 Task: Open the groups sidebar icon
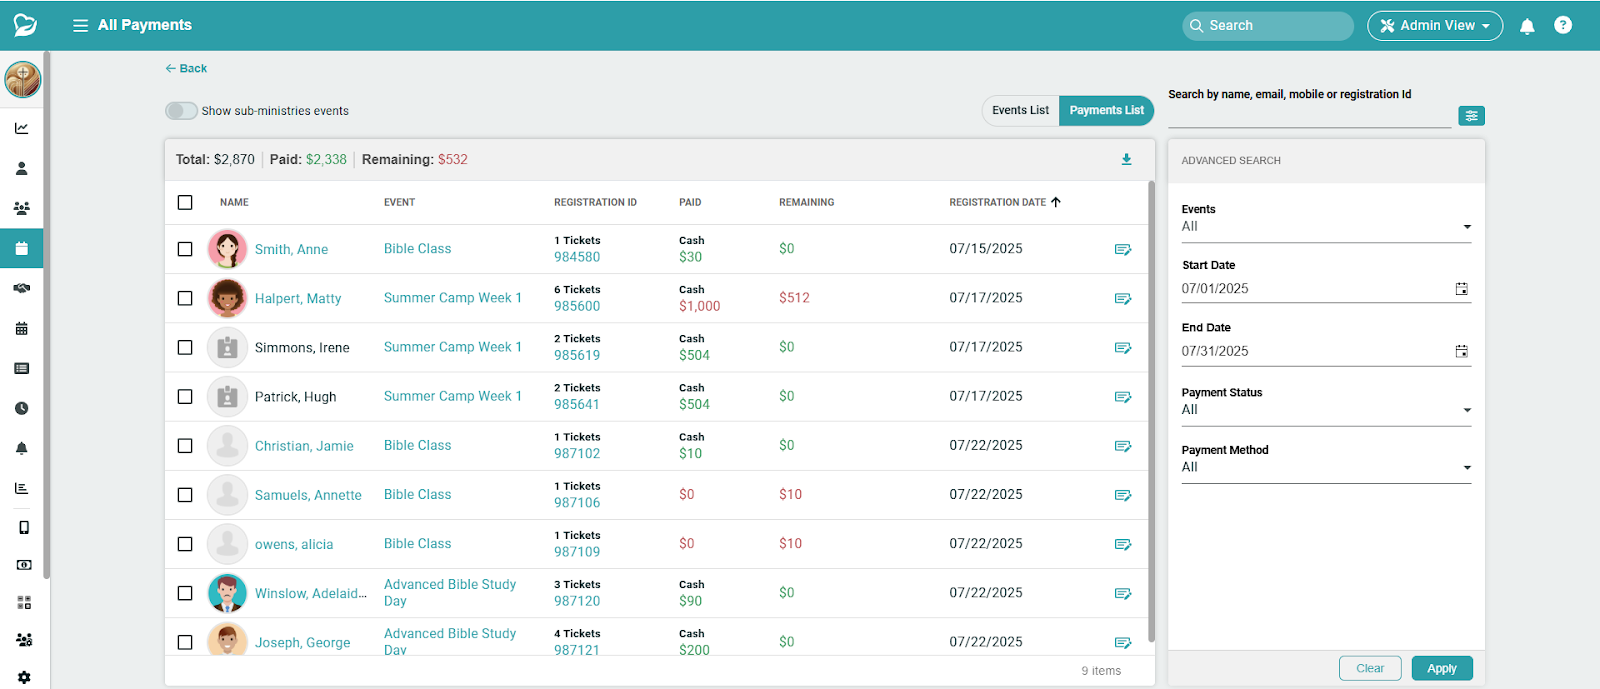click(22, 208)
